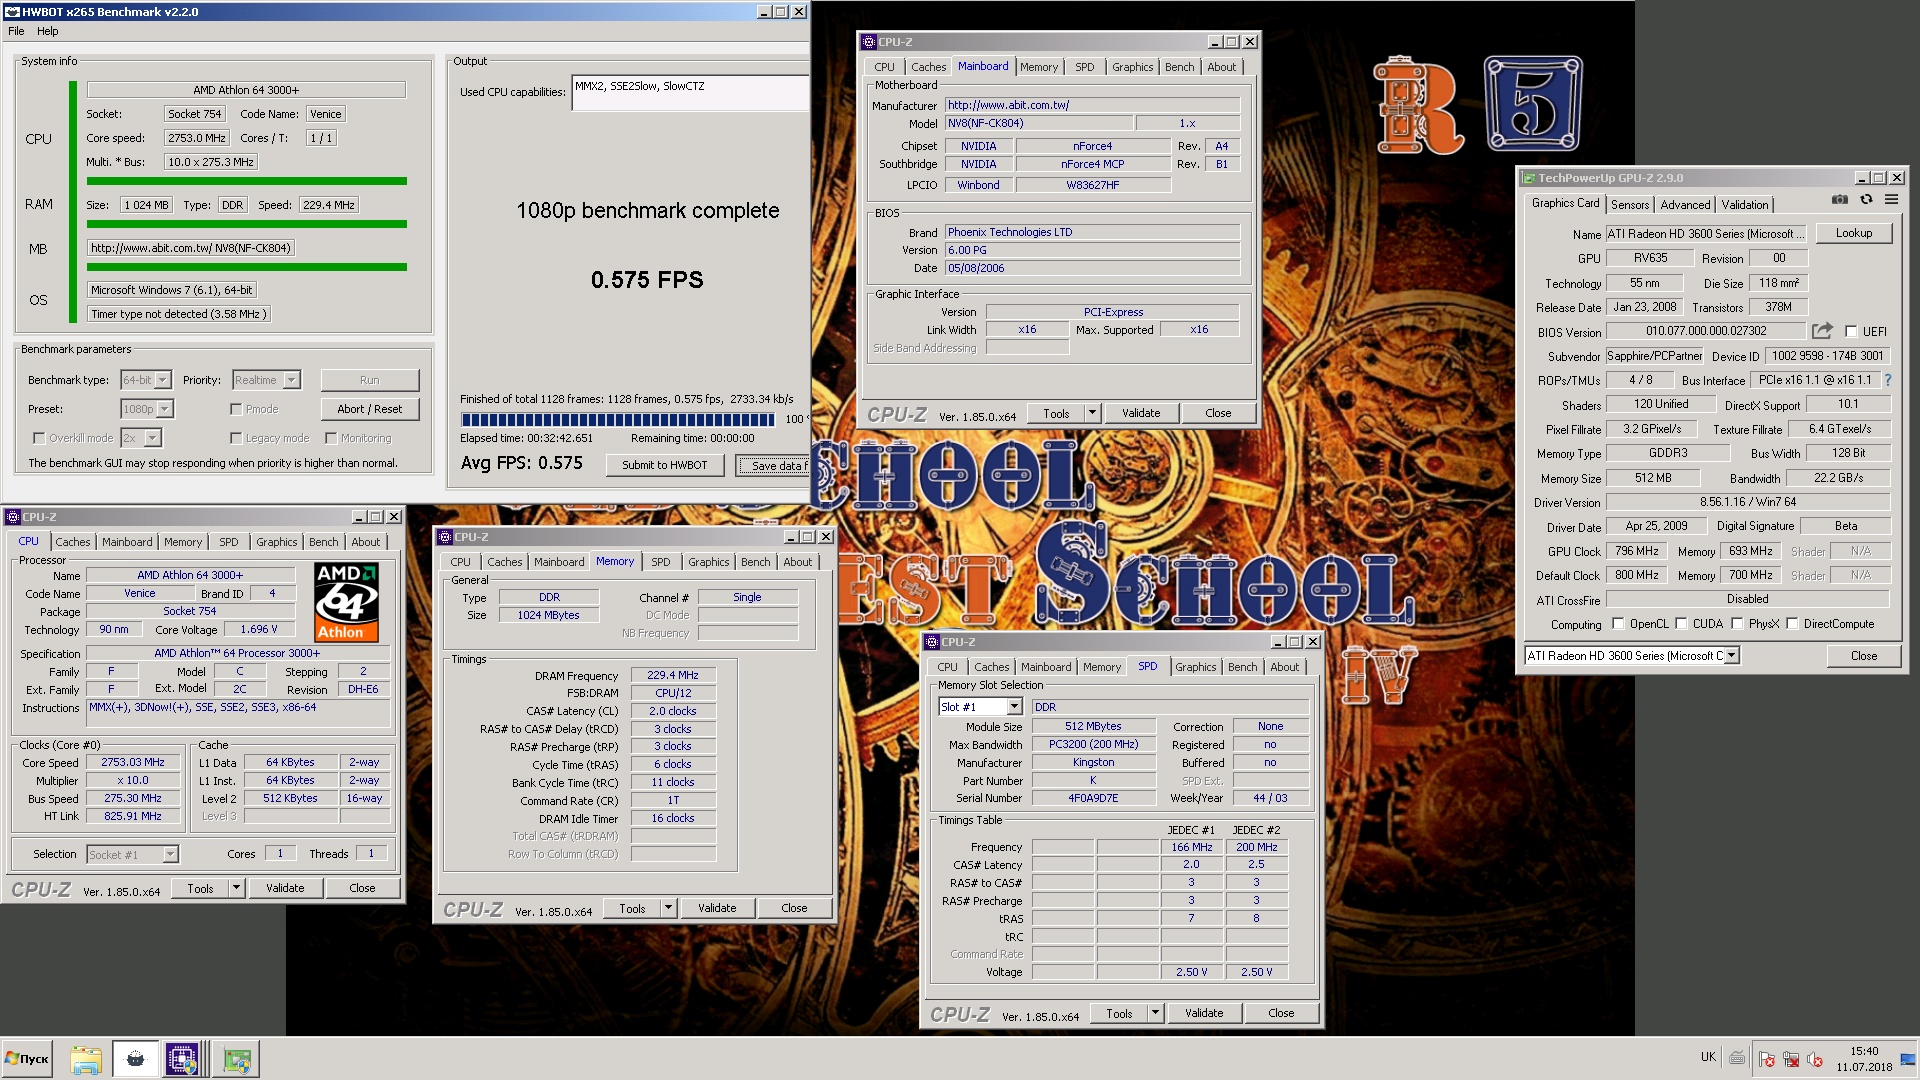1920x1080 pixels.
Task: Click the GPU-Z title bar icon
Action: (x=1528, y=178)
